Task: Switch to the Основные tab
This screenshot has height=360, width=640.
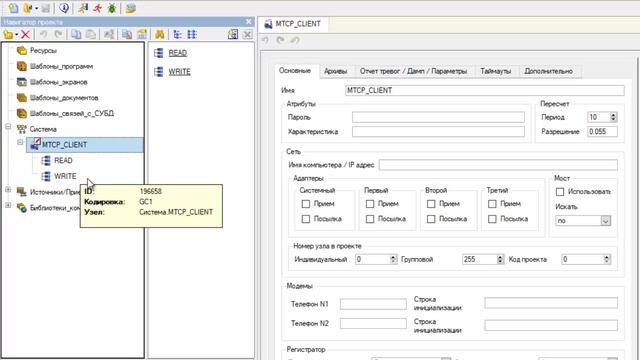Action: tap(295, 71)
